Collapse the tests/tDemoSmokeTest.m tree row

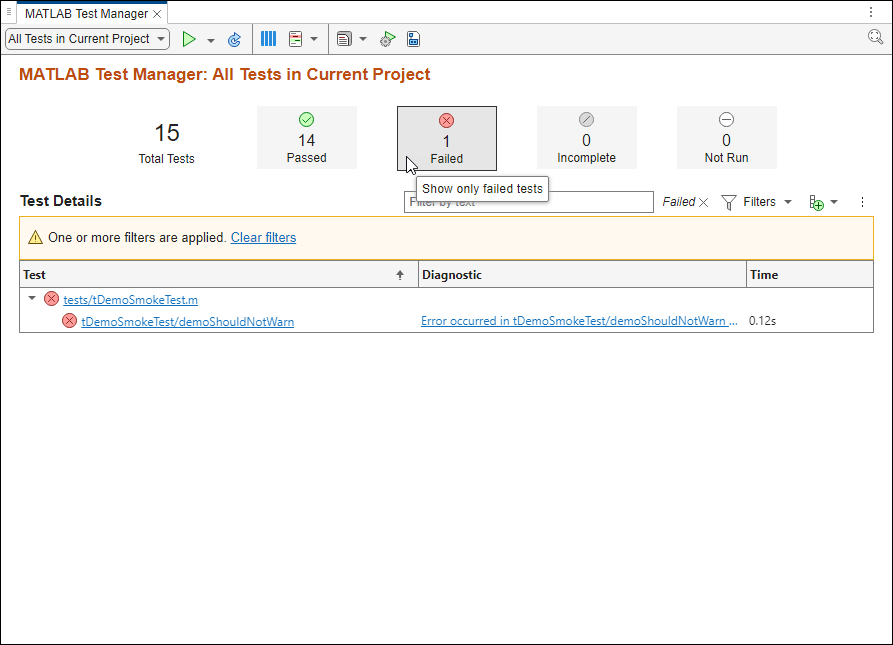click(x=32, y=298)
